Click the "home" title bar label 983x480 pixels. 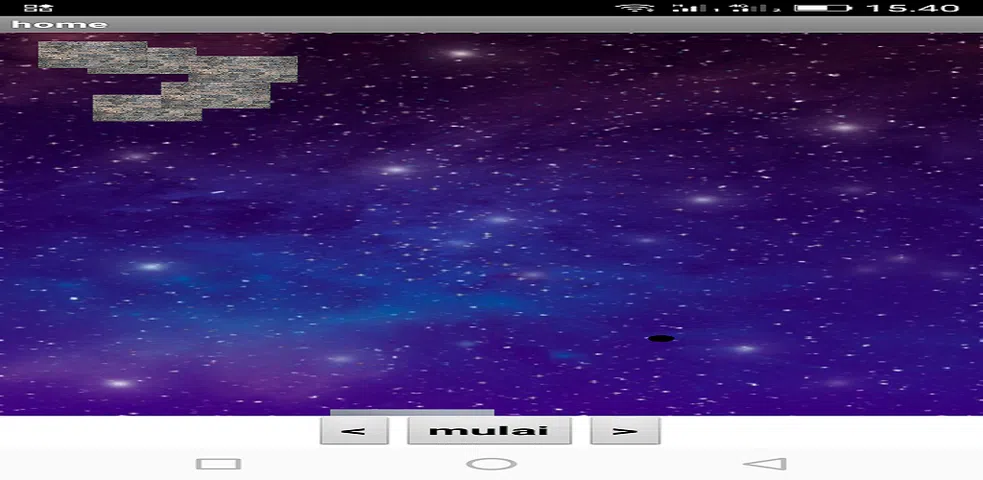(60, 24)
